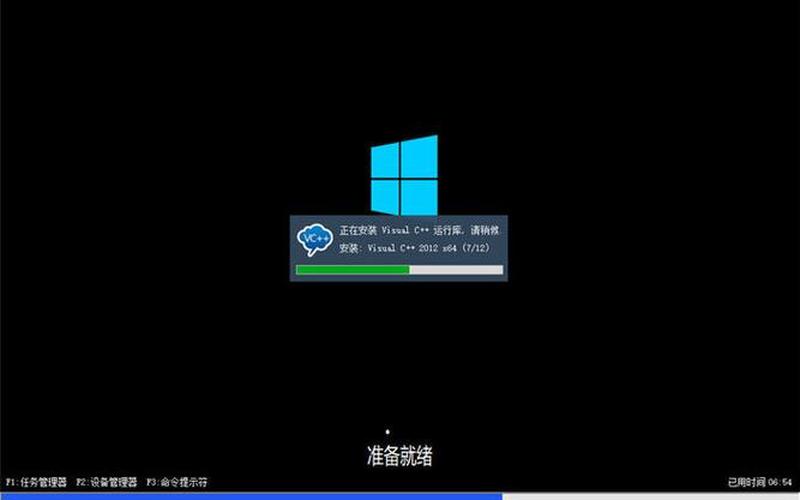The width and height of the screenshot is (800, 500).
Task: Click the VC++ speech bubble icon
Action: coord(314,239)
